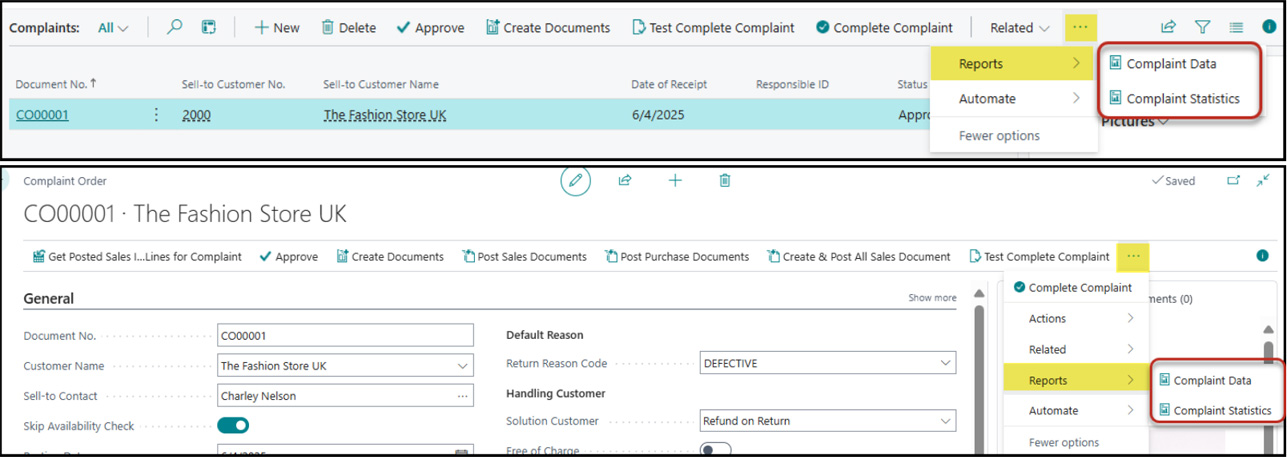This screenshot has width=1287, height=457.
Task: Open the All views dropdown beside Complaints
Action: (114, 28)
